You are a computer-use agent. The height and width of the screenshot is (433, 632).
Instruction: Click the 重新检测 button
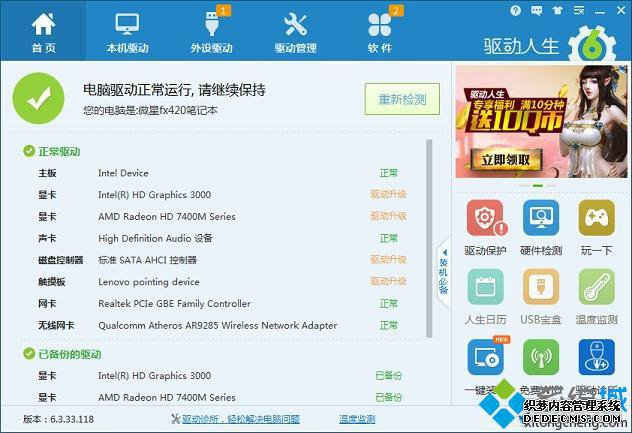point(402,99)
